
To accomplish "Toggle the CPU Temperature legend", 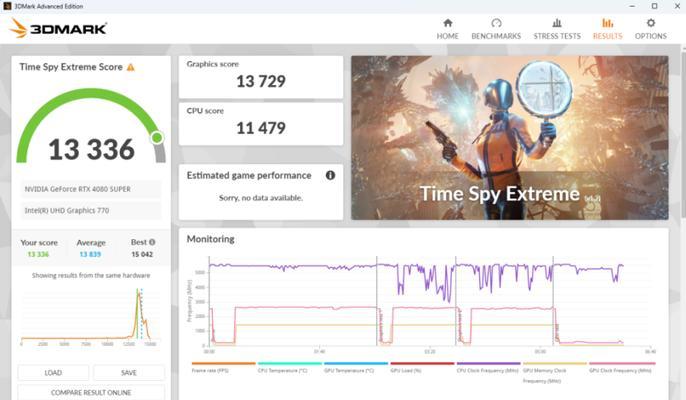I will click(x=290, y=367).
